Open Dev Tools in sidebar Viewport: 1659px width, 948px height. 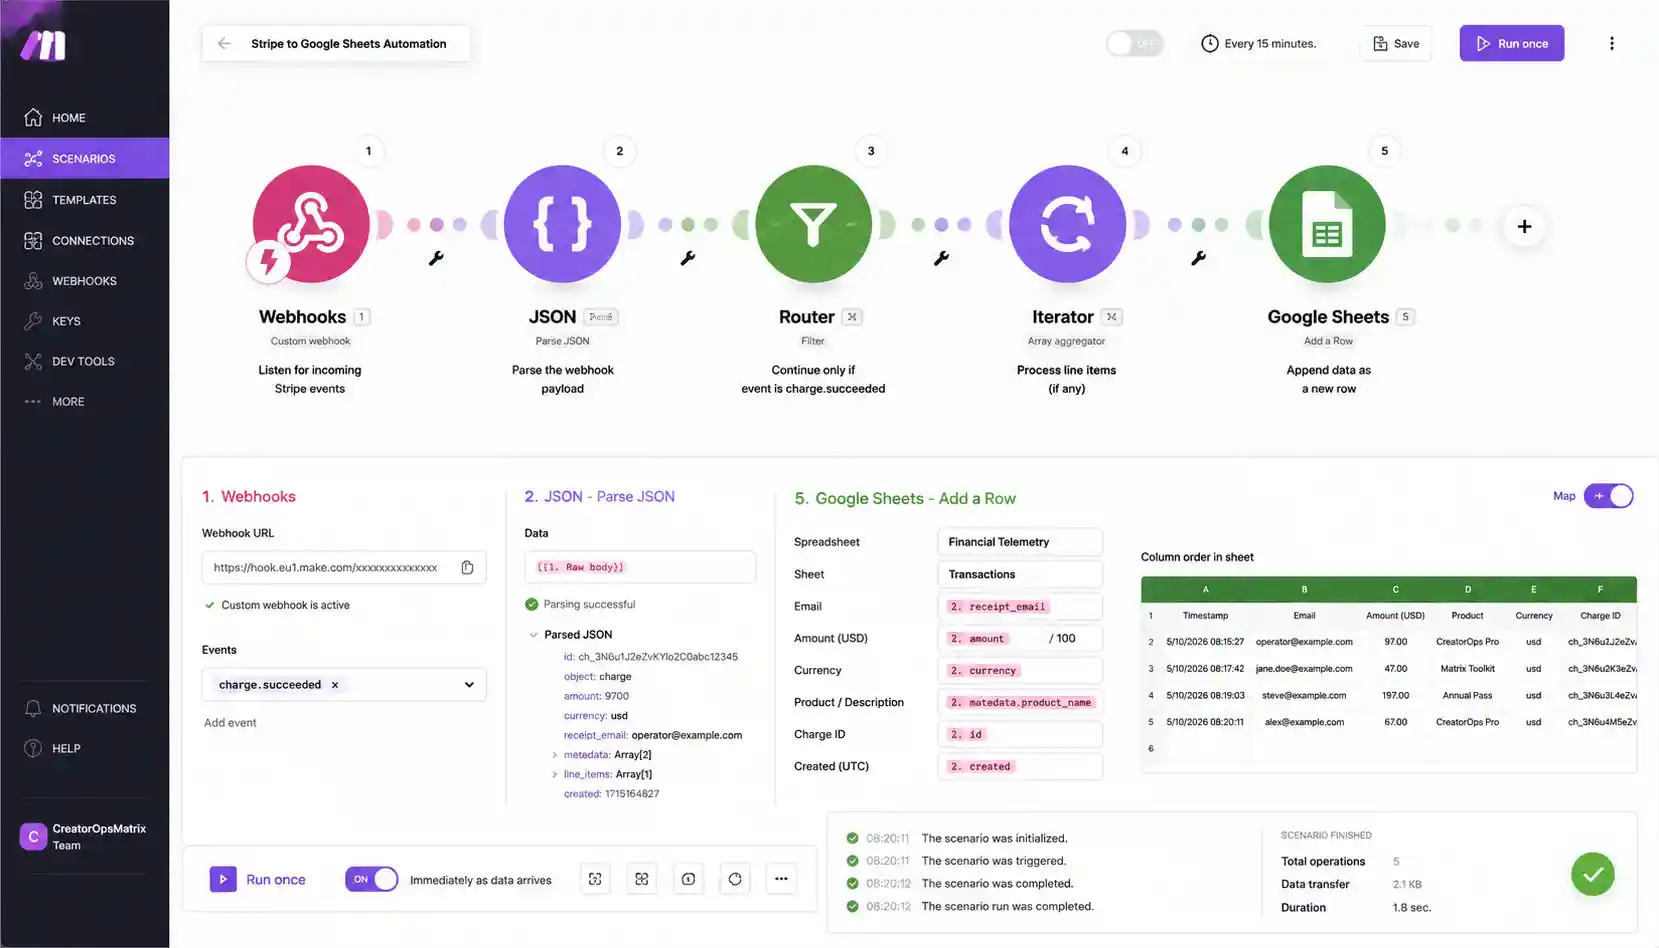[x=84, y=361]
